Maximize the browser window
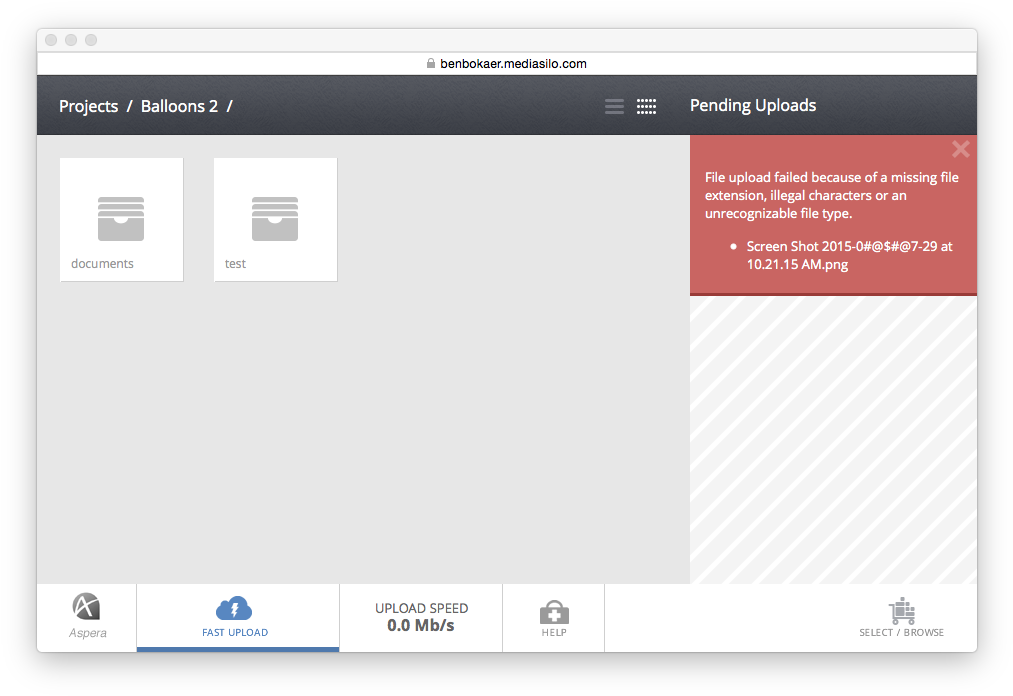The width and height of the screenshot is (1013, 696). pyautogui.click(x=91, y=40)
